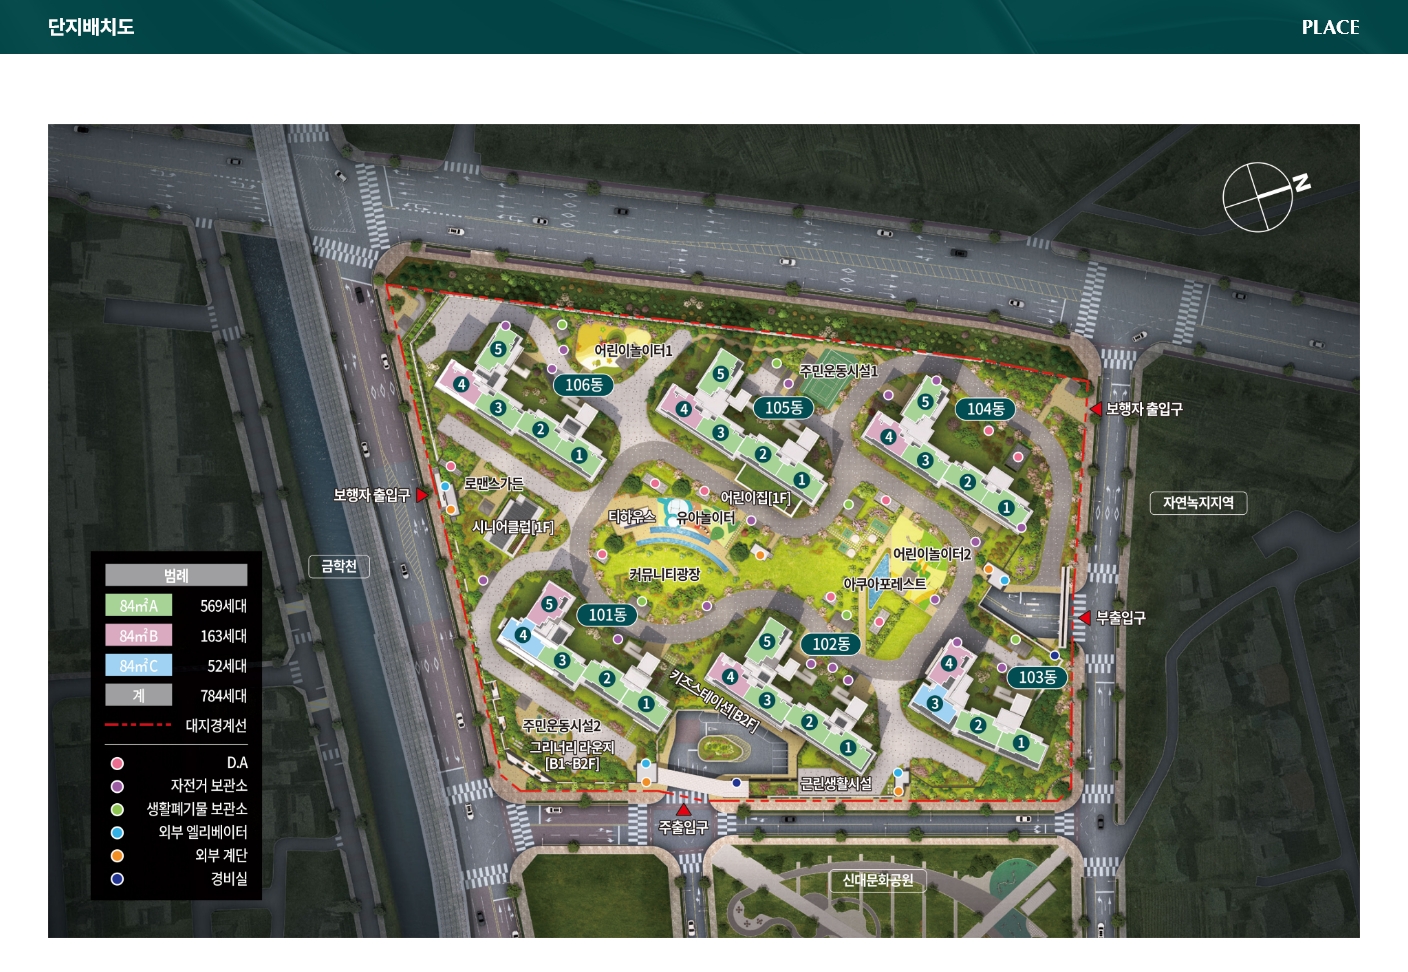Click the 금학천 stream label
Screen dimensions: 1408x972
[339, 566]
